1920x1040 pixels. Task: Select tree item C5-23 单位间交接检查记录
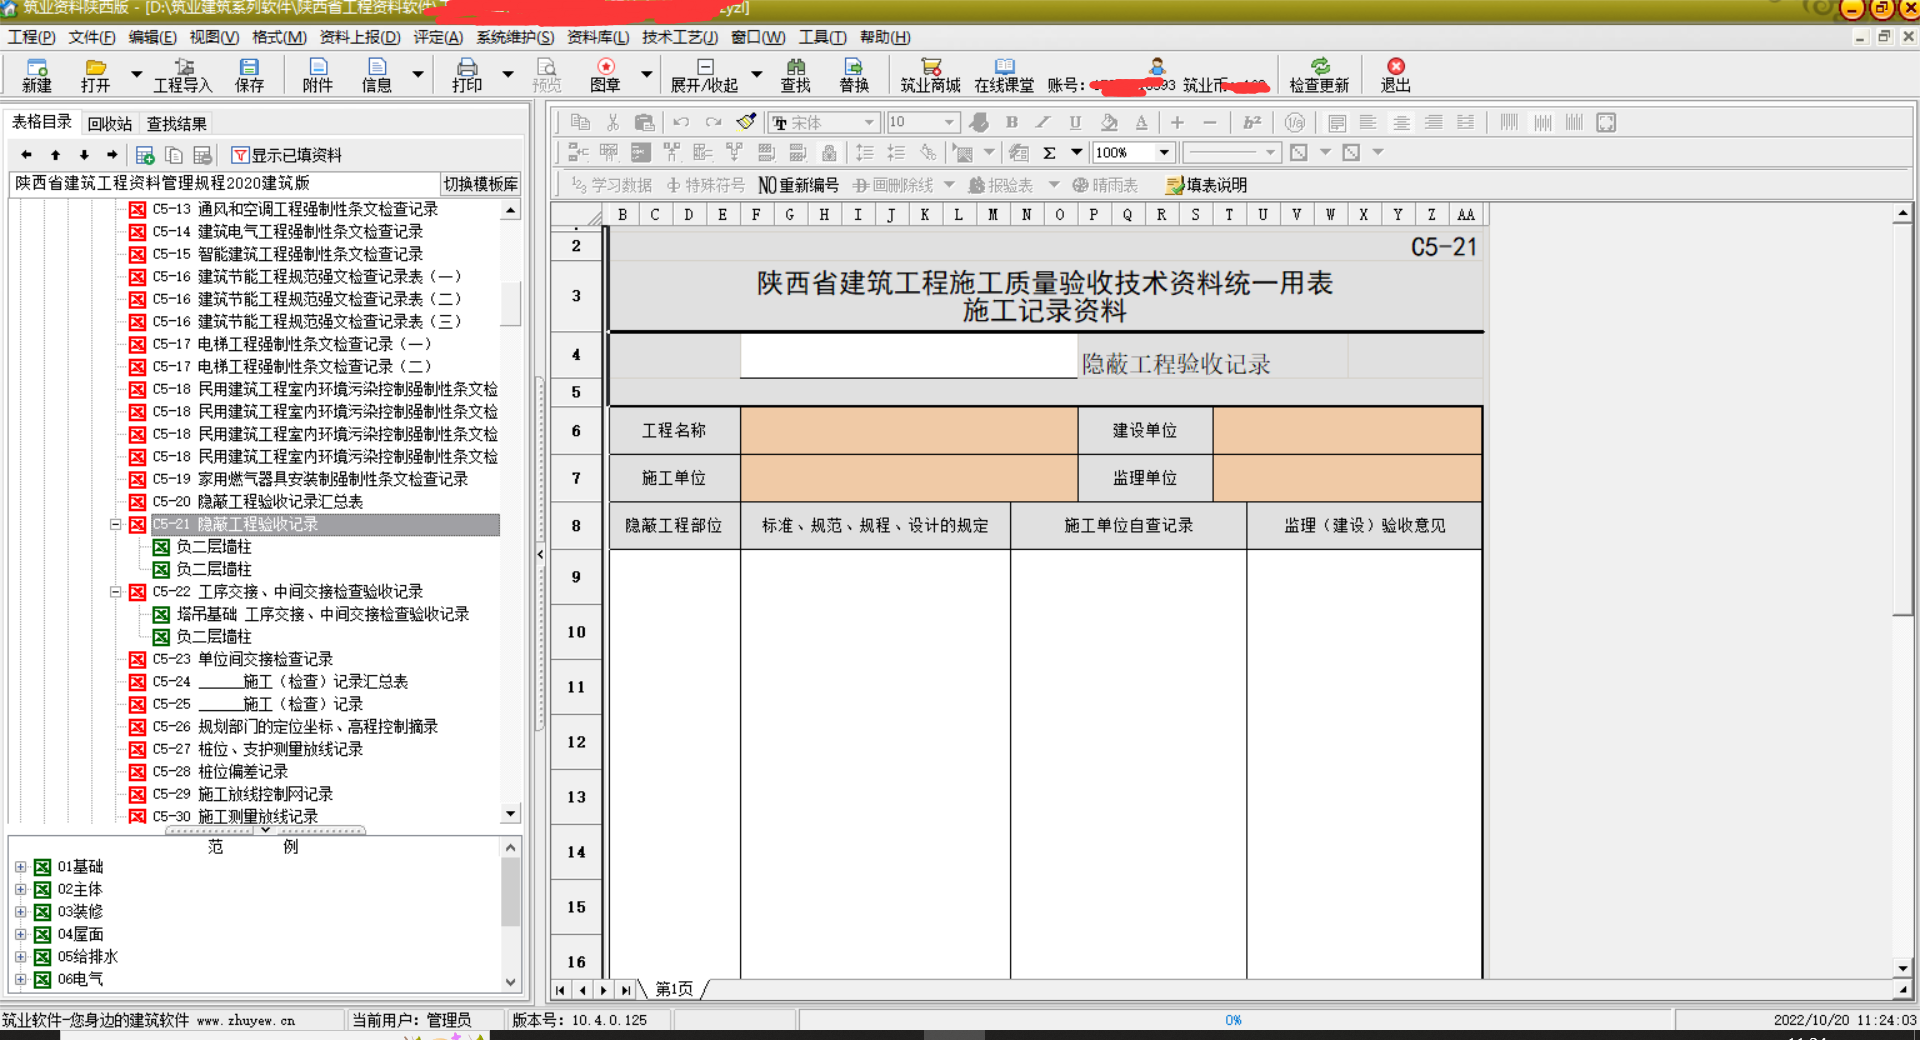click(242, 659)
